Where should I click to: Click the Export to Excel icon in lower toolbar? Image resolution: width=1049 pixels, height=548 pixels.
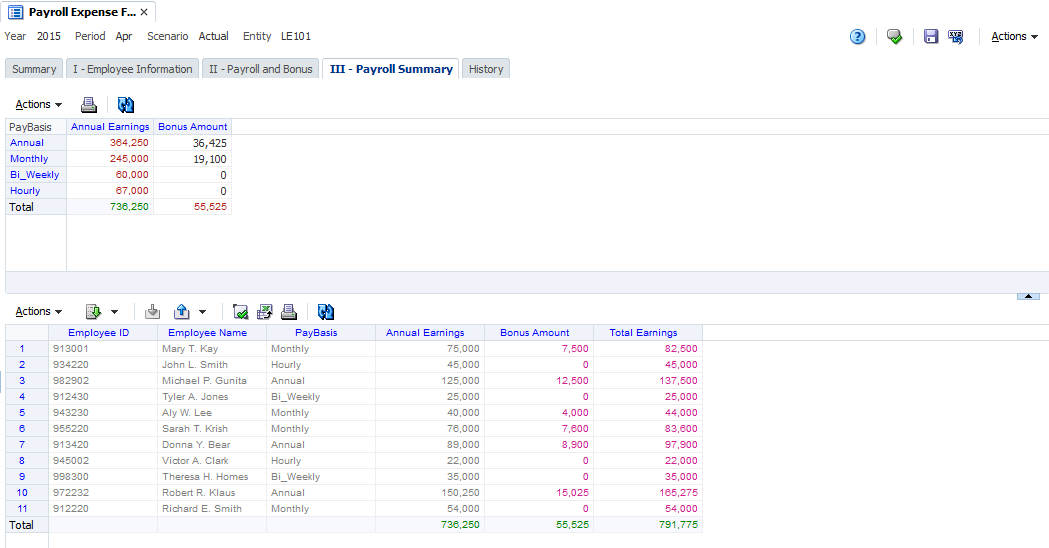264,312
